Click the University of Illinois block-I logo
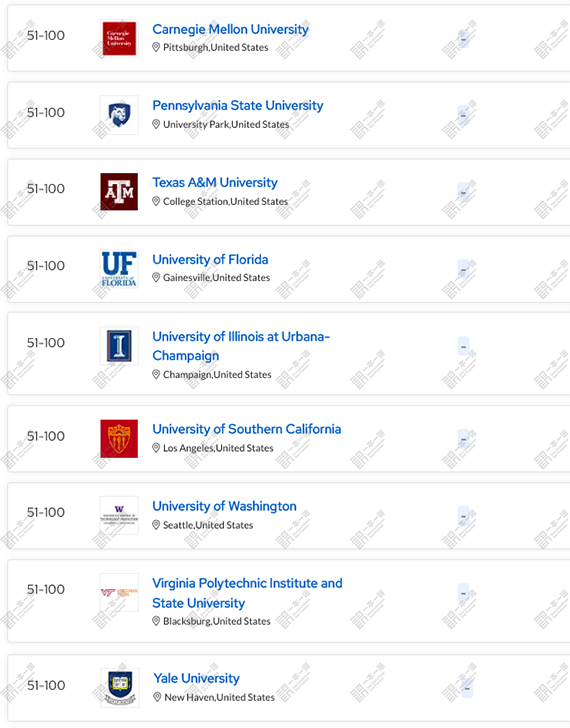Viewport: 570px width, 728px height. [119, 346]
